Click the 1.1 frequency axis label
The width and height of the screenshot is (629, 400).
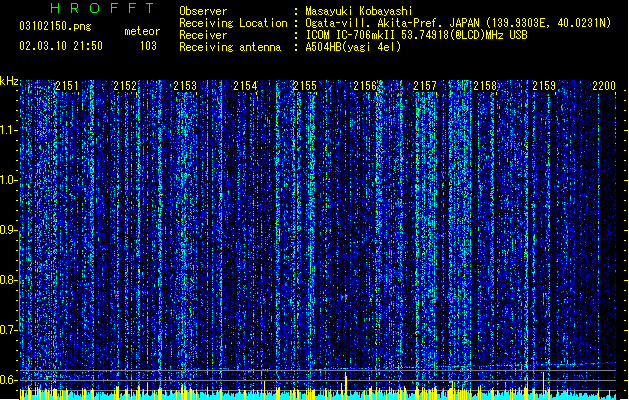coord(8,130)
